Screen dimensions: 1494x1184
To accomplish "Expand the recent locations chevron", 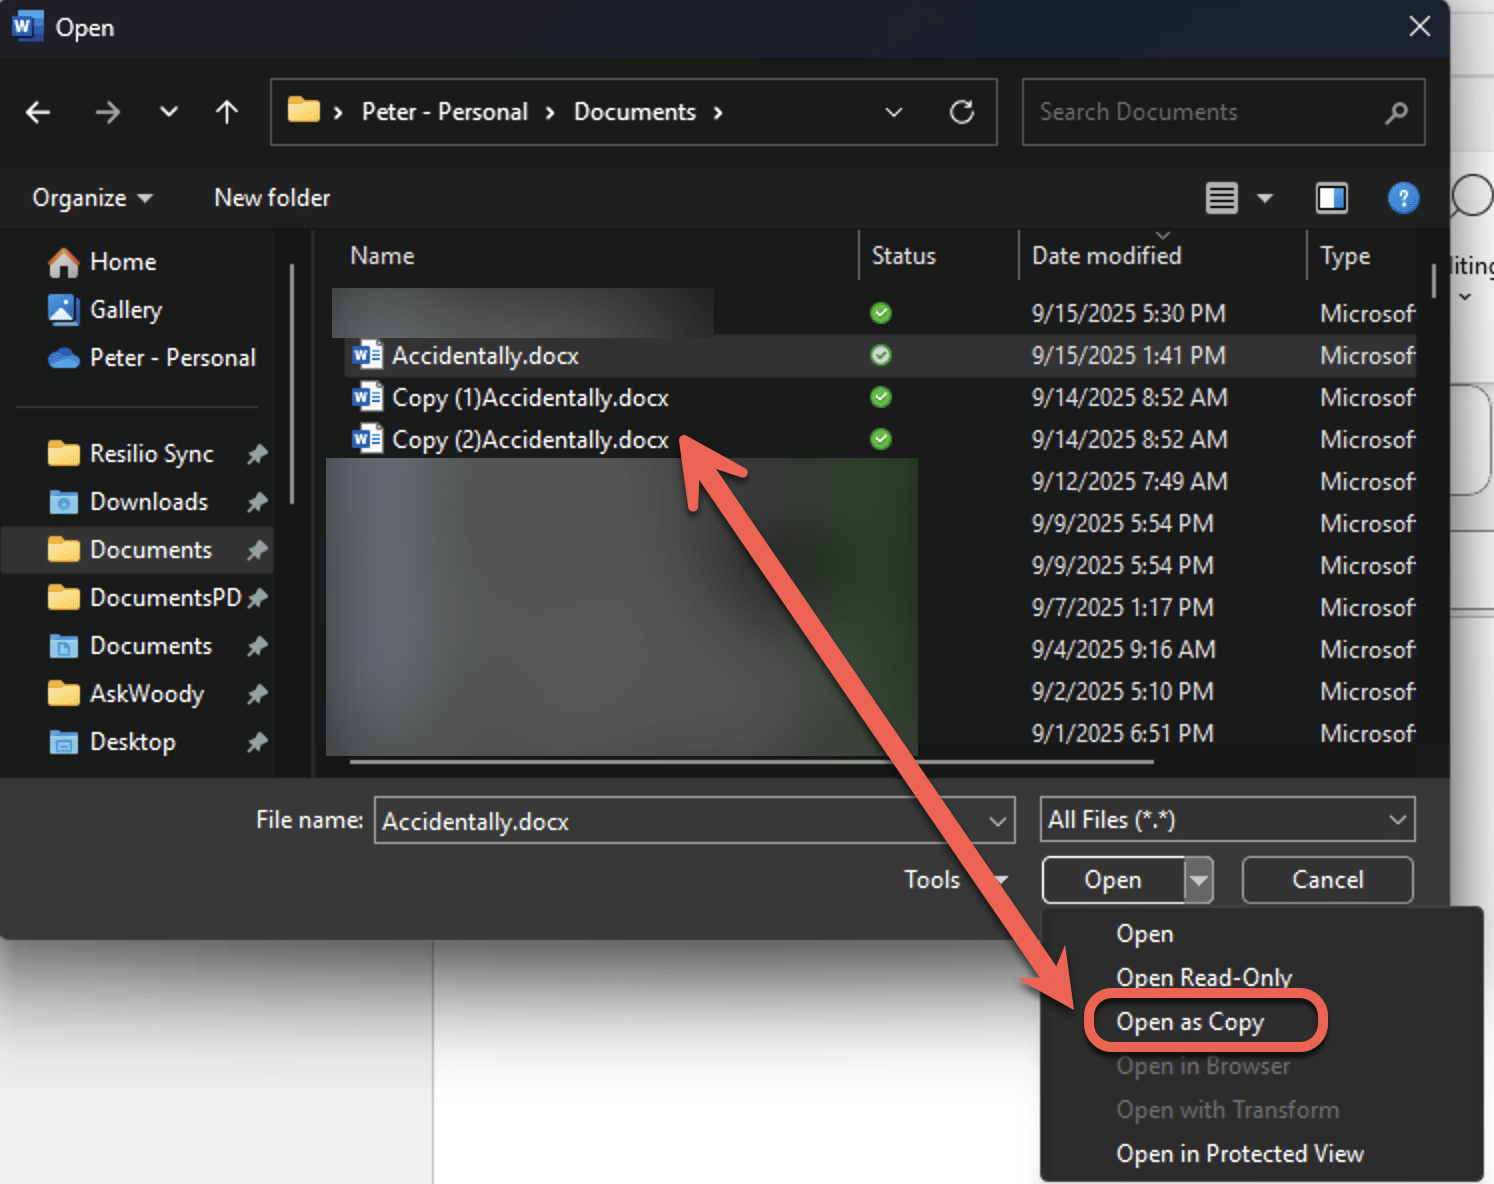I will [169, 112].
